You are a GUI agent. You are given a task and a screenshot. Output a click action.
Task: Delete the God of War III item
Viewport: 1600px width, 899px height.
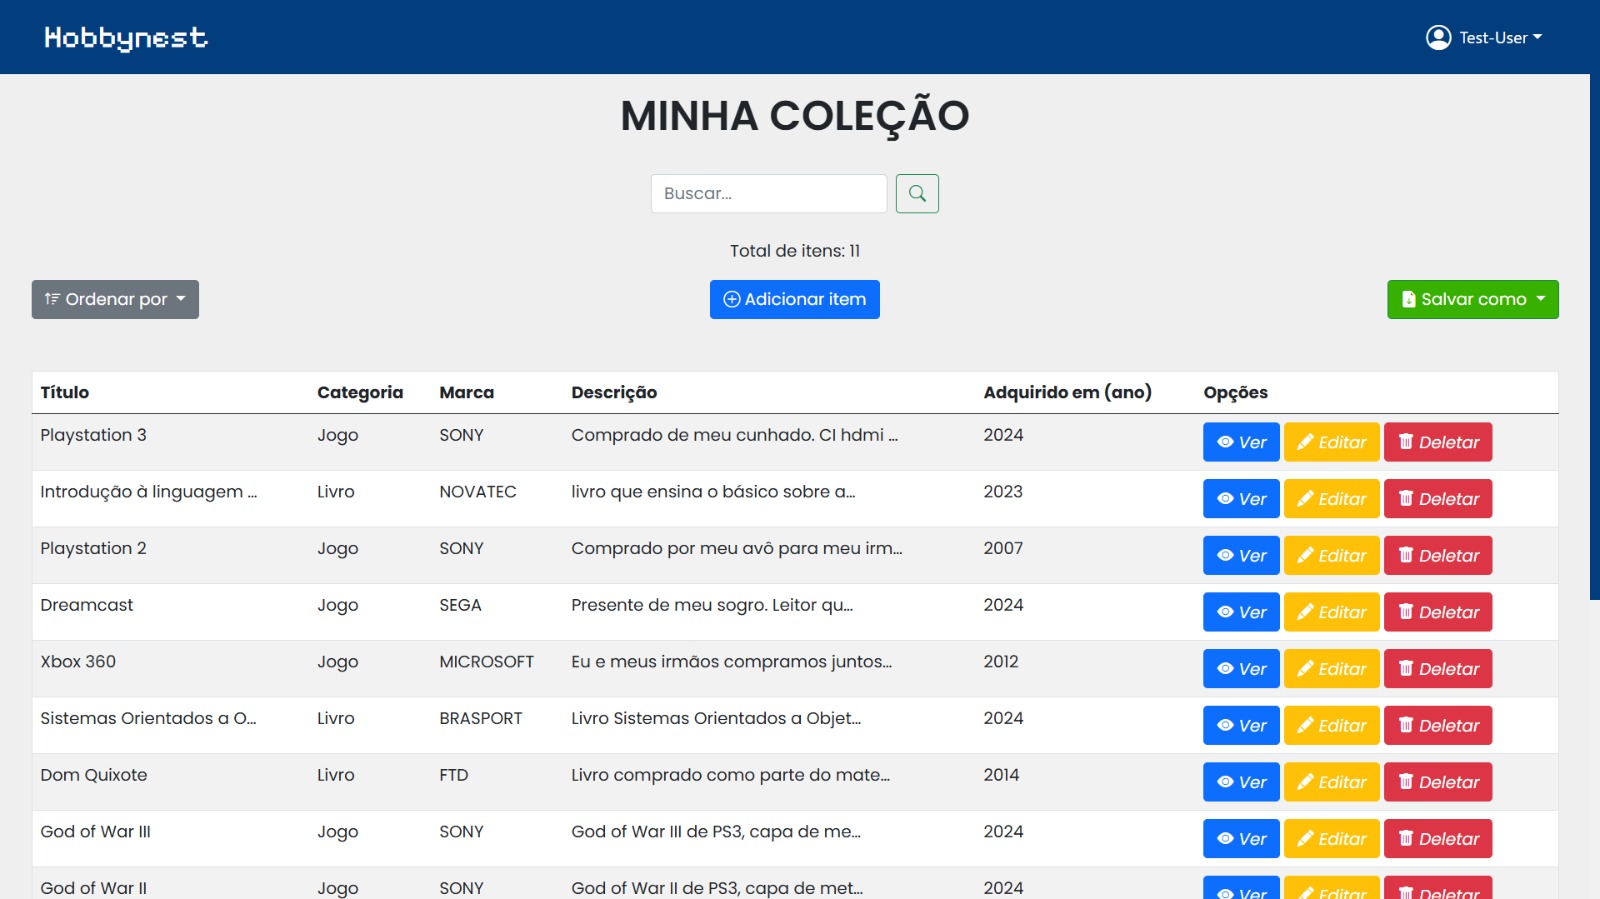1438,839
